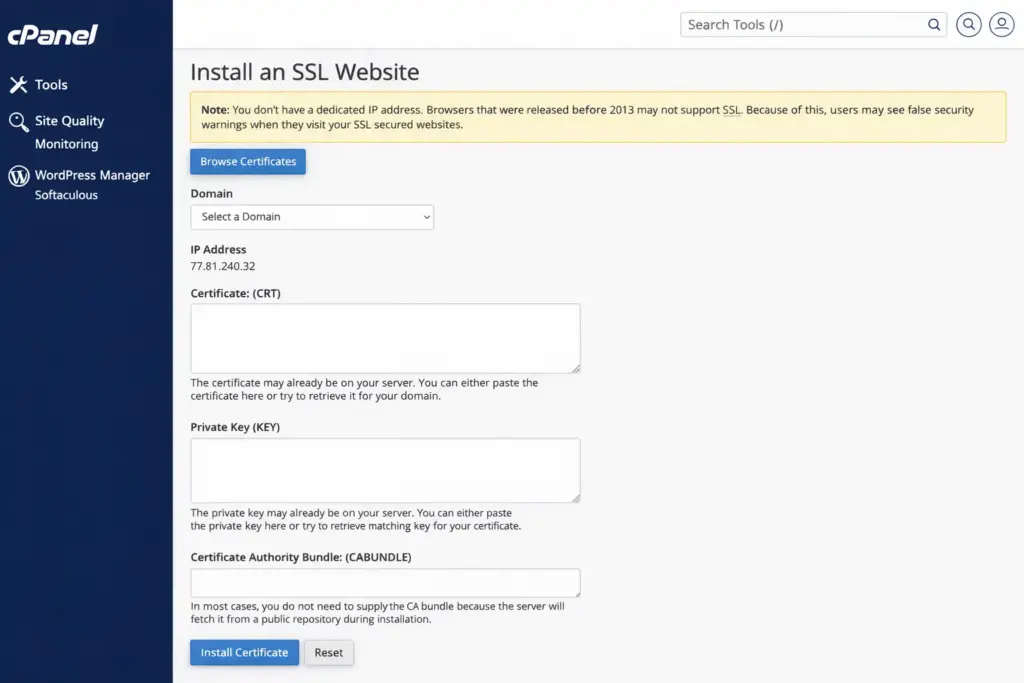Click the Certificate Authority Bundle text field

click(385, 583)
